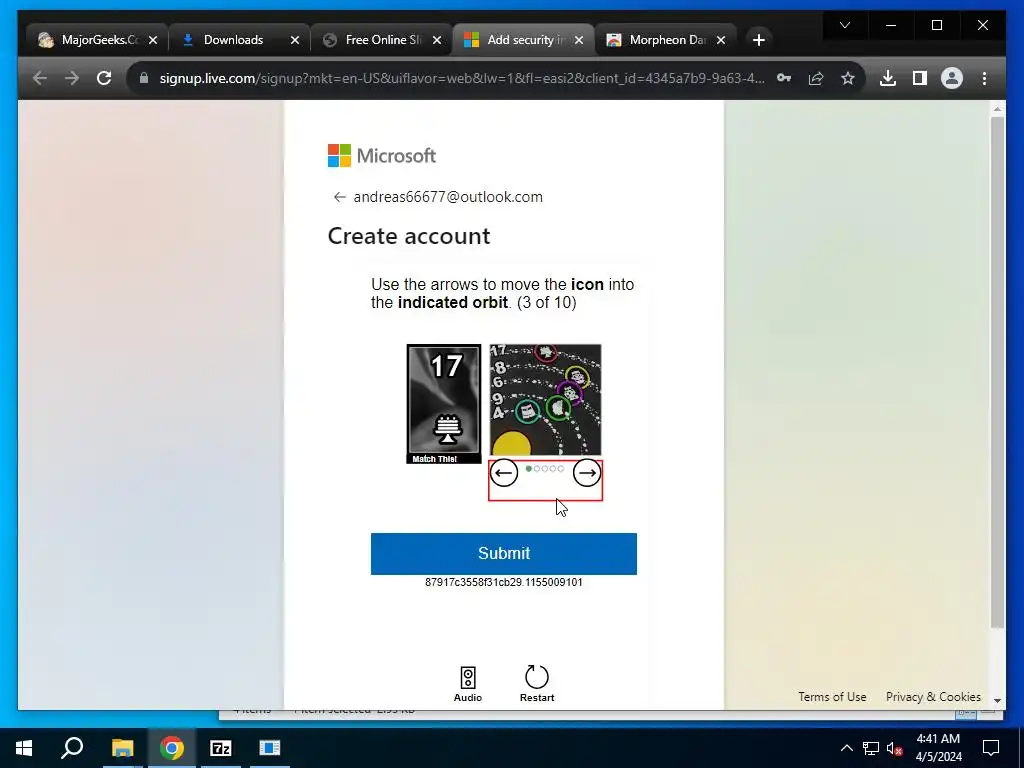Open the notifications action center
The width and height of the screenshot is (1024, 768).
[x=991, y=748]
